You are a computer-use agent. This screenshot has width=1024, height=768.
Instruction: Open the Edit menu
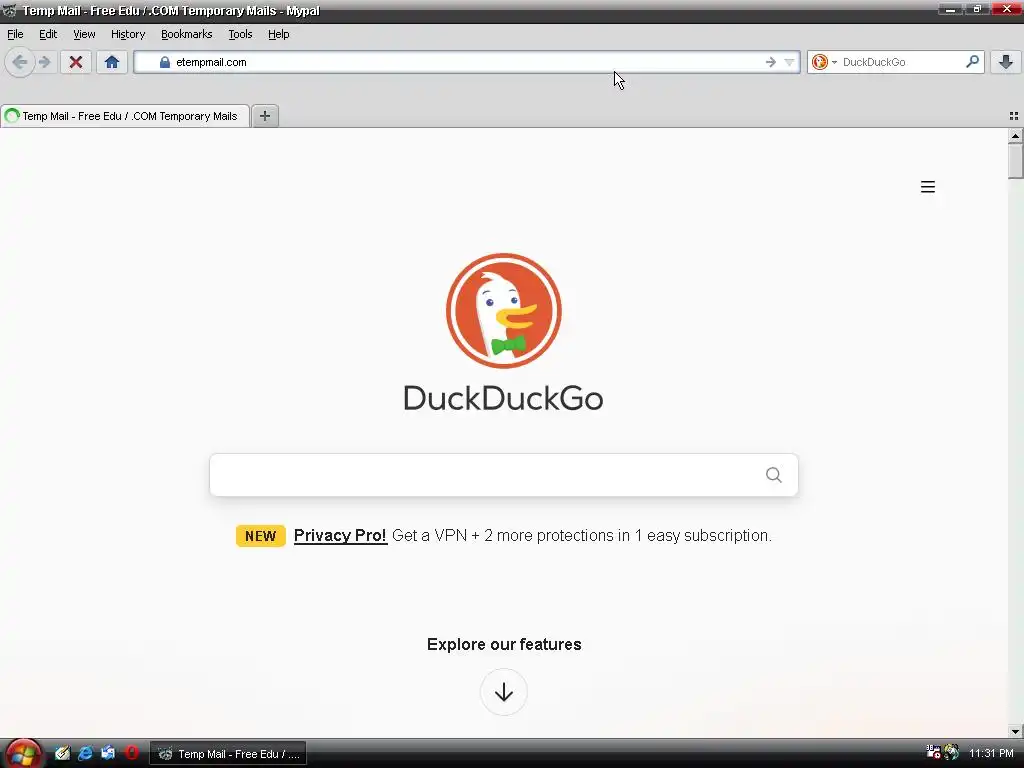coord(48,34)
